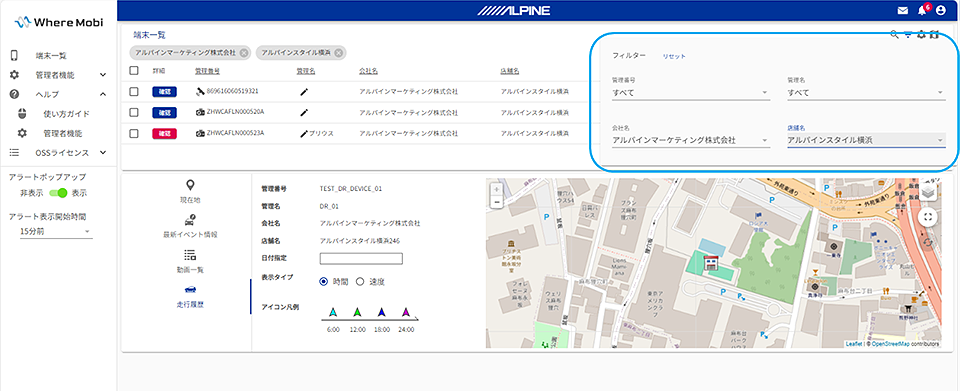Viewport: 960px width, 391px height.
Task: Click the pencil edit icon for ZHWCAFLN000520A
Action: click(304, 113)
